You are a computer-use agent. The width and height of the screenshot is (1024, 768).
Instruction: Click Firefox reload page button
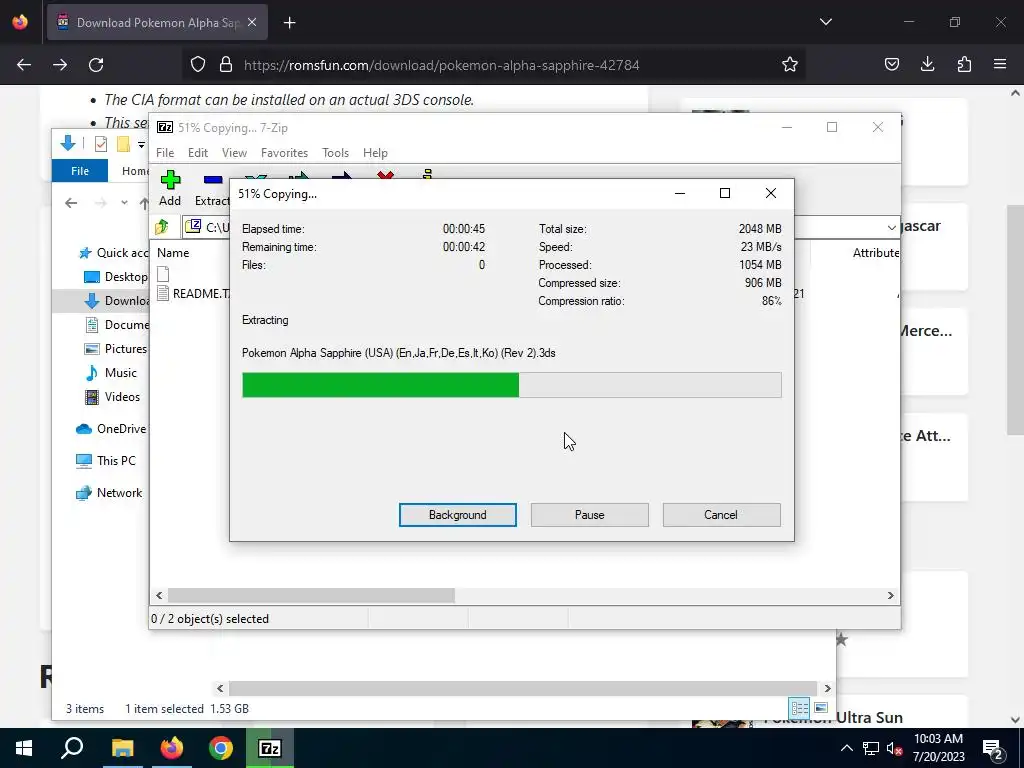pyautogui.click(x=96, y=65)
